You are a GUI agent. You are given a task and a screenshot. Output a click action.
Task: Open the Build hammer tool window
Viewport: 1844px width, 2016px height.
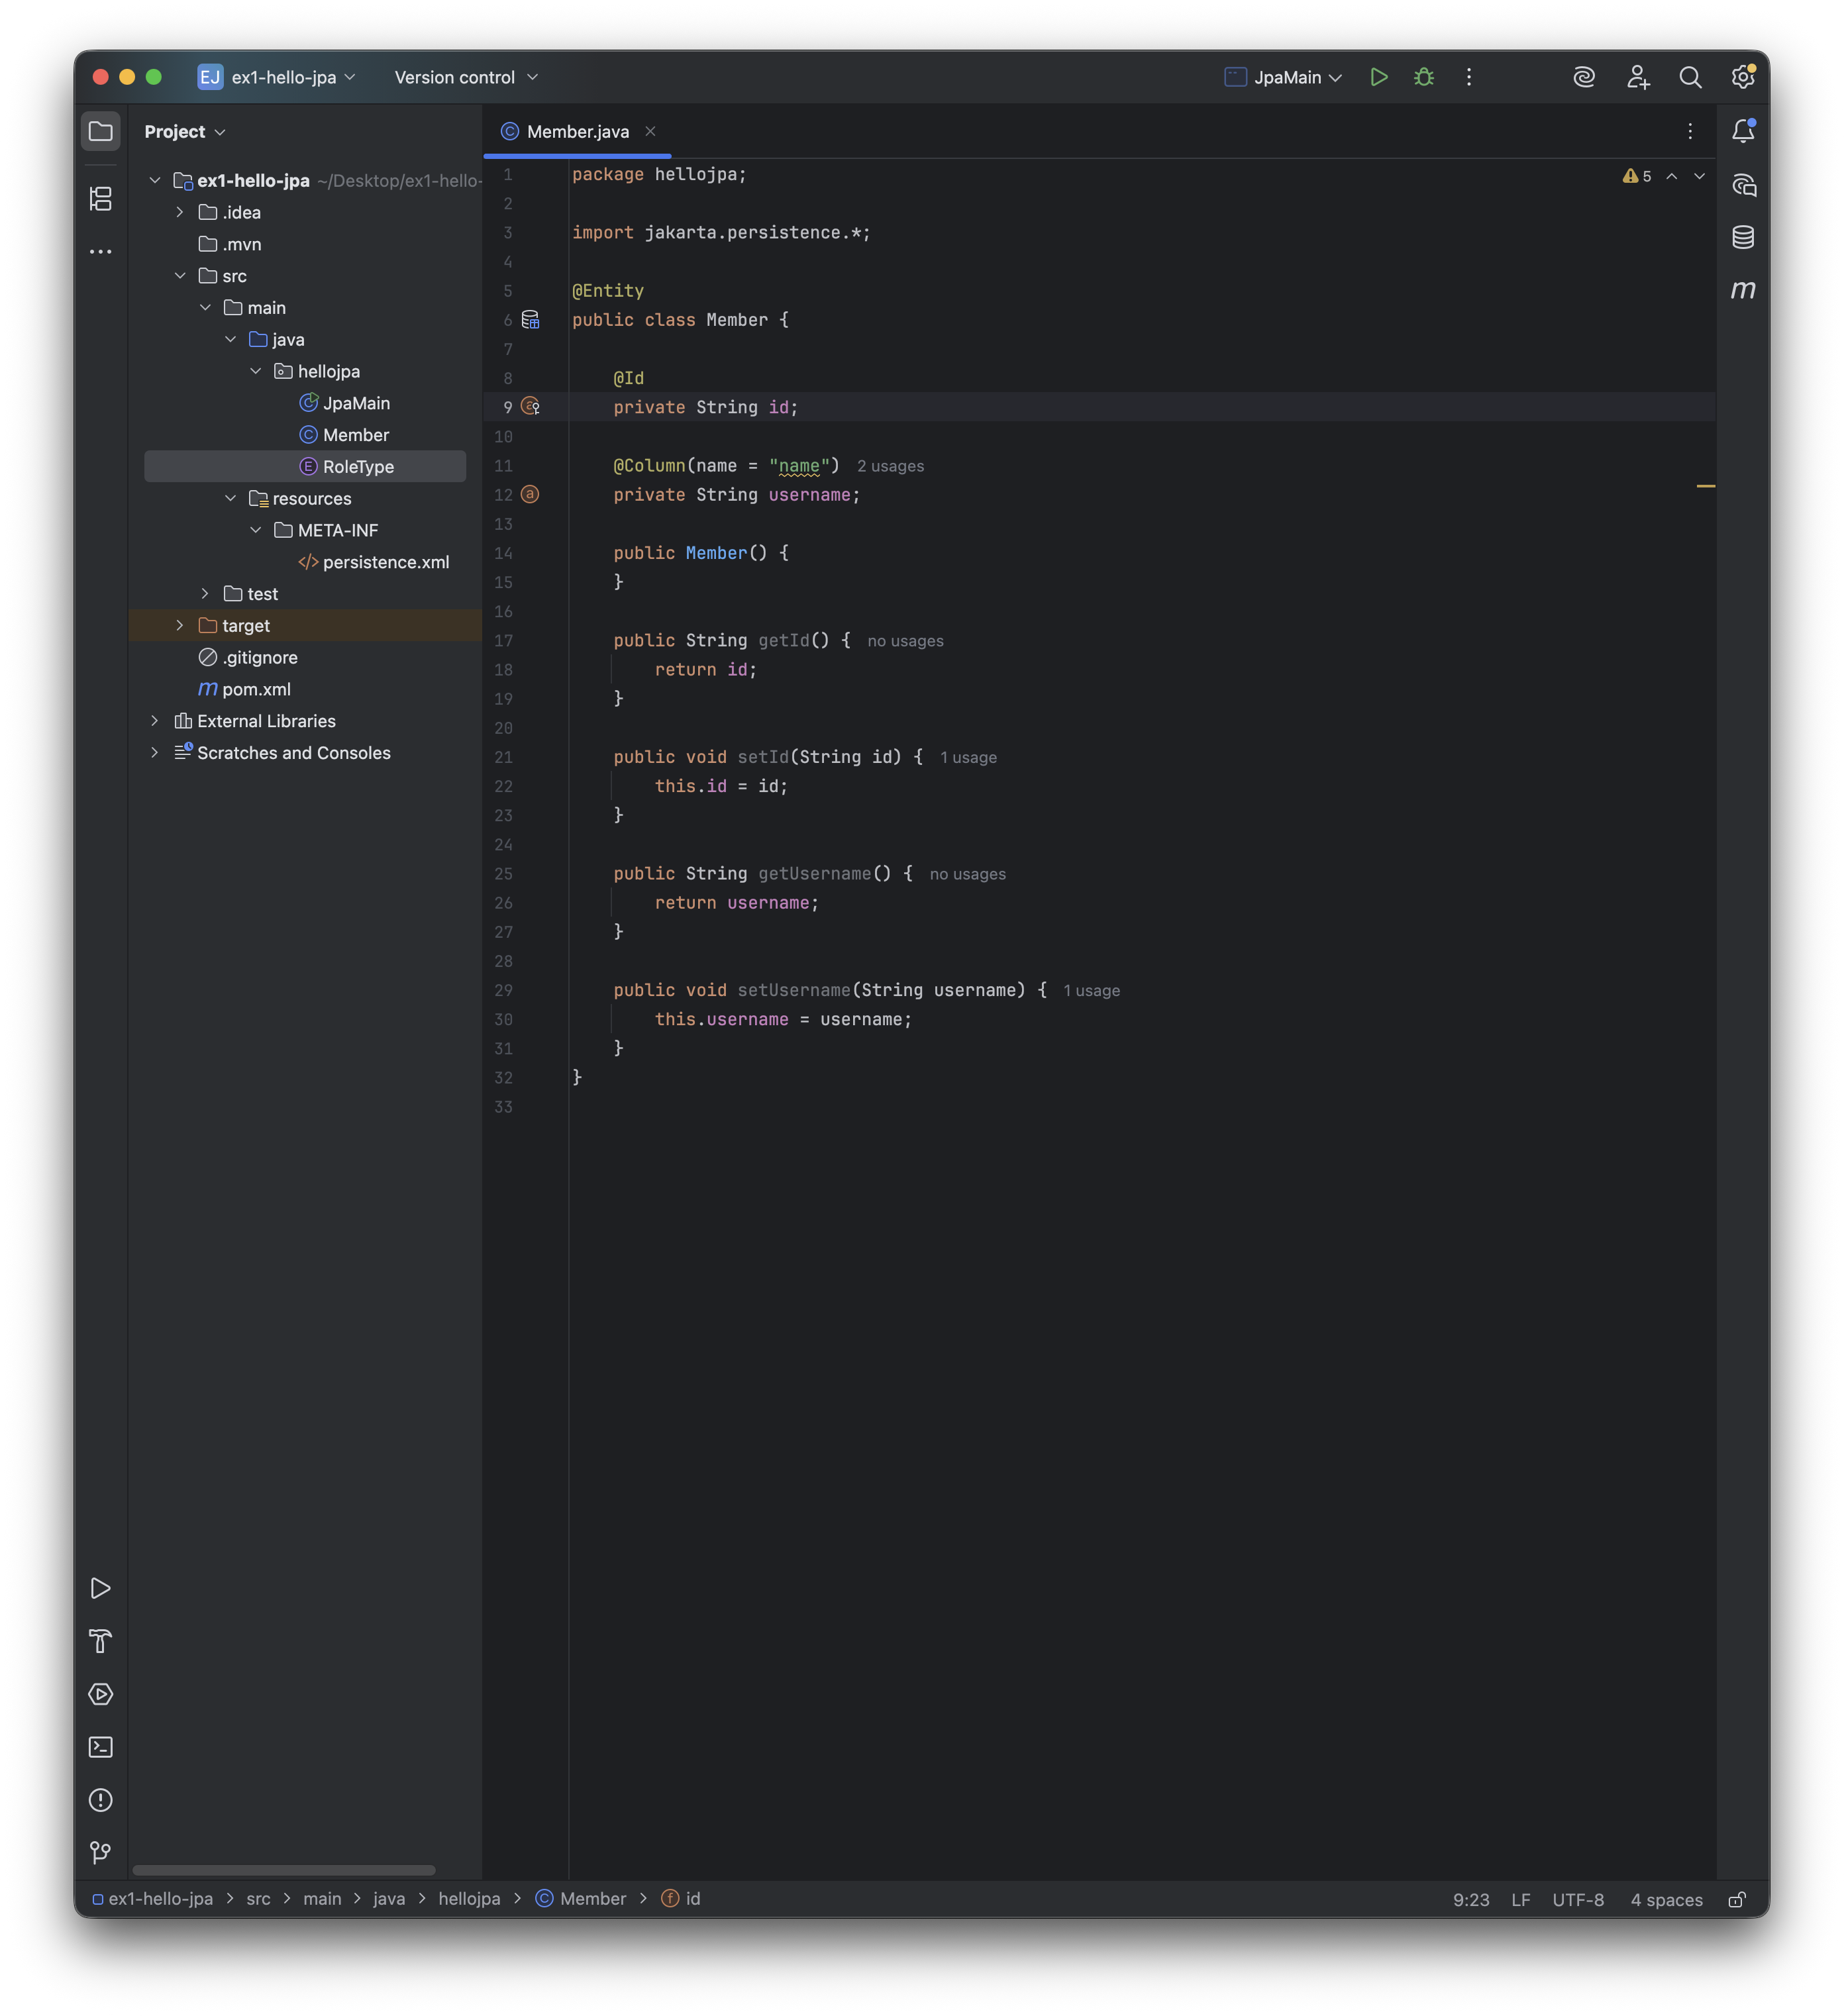pyautogui.click(x=101, y=1641)
